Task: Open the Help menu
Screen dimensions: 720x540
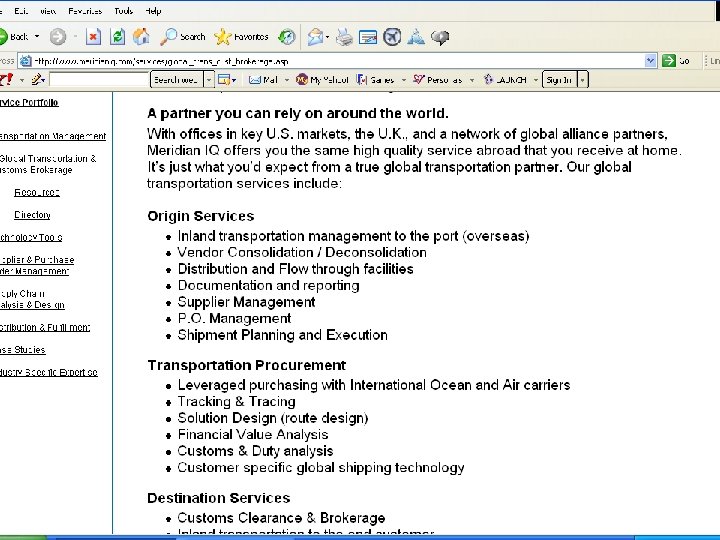Action: tap(153, 11)
